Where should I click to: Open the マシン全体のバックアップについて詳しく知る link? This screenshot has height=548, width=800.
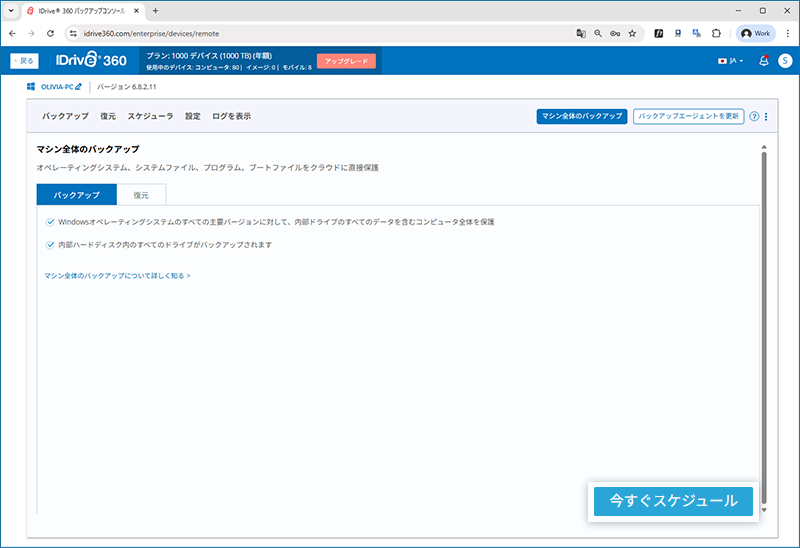point(117,275)
